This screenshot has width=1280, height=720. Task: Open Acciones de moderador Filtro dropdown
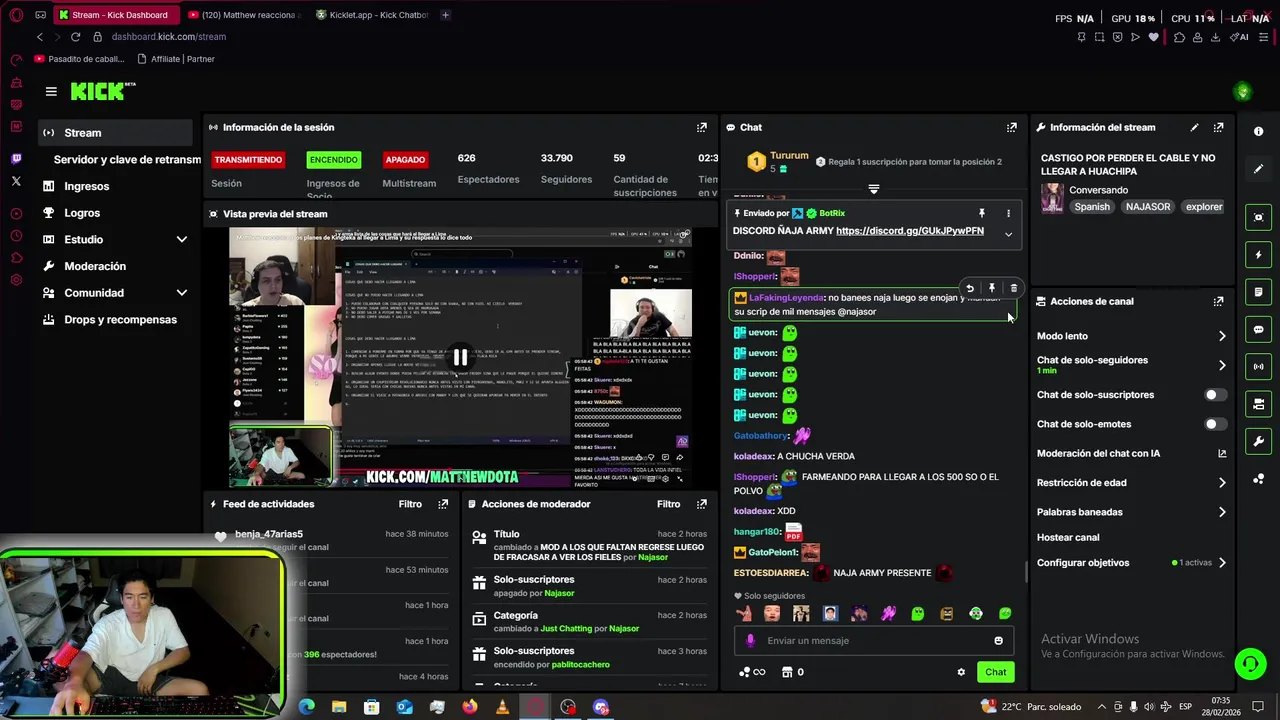click(x=668, y=504)
